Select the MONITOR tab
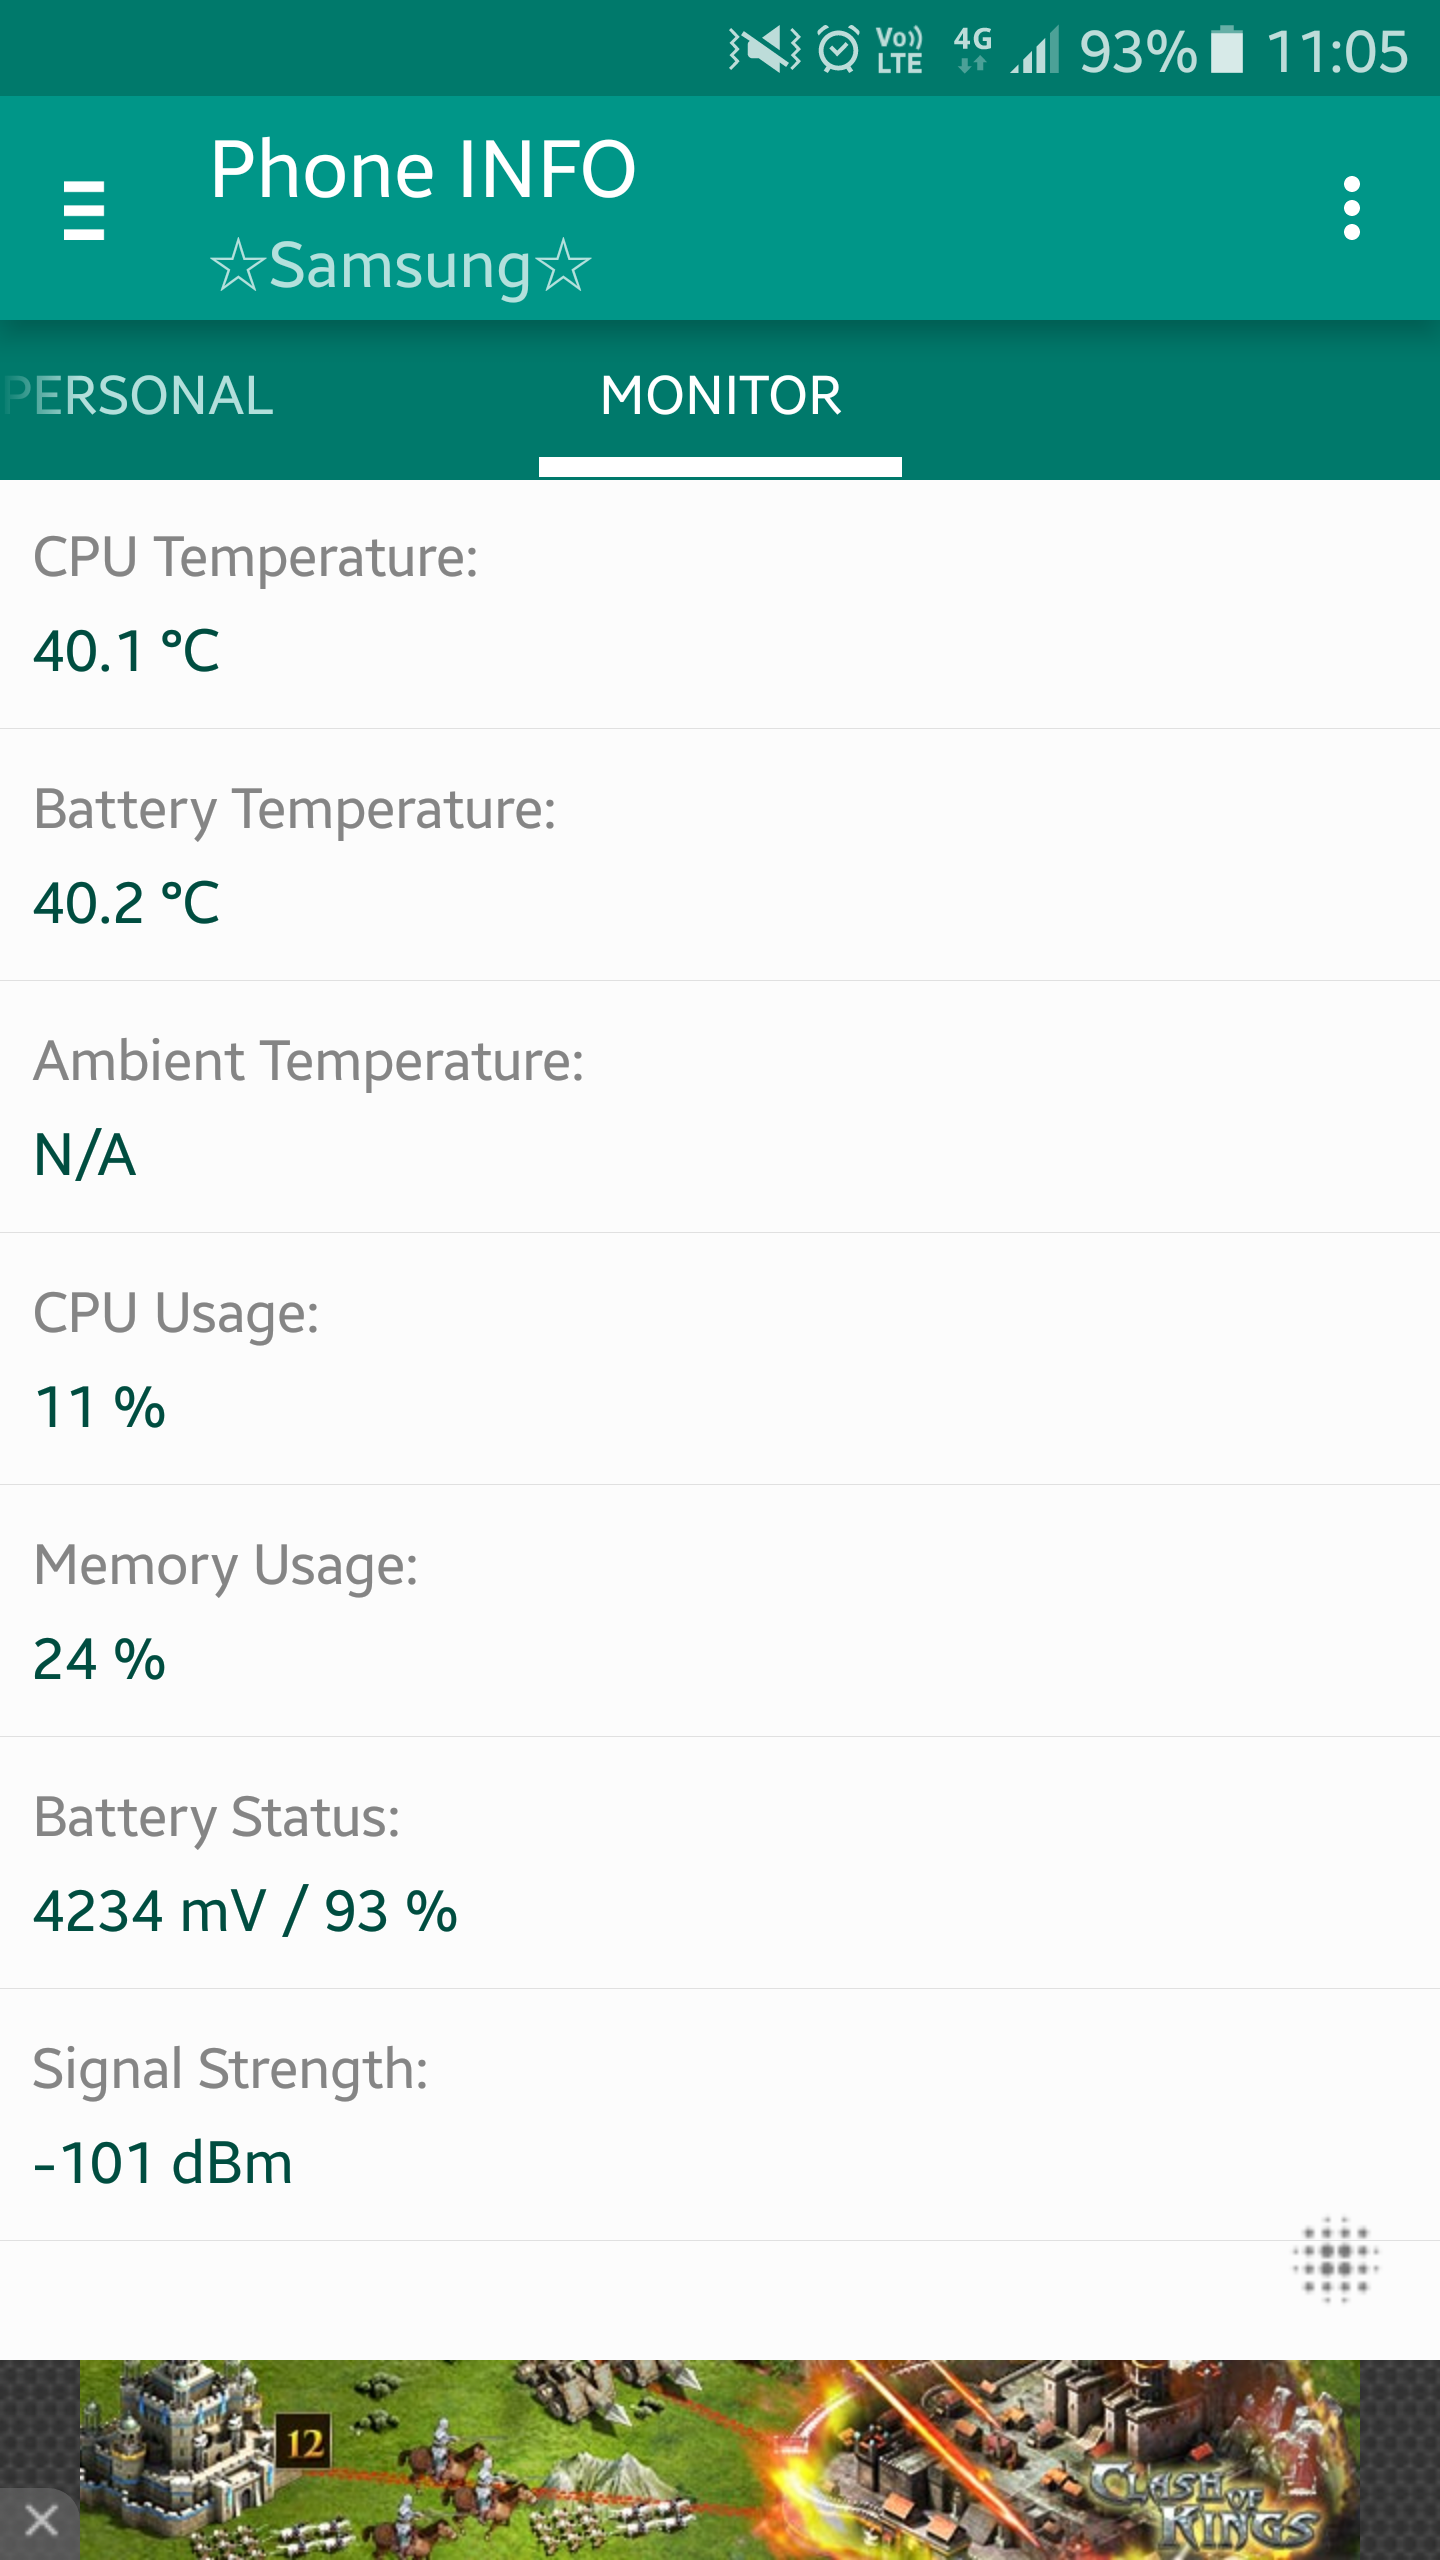 point(720,396)
